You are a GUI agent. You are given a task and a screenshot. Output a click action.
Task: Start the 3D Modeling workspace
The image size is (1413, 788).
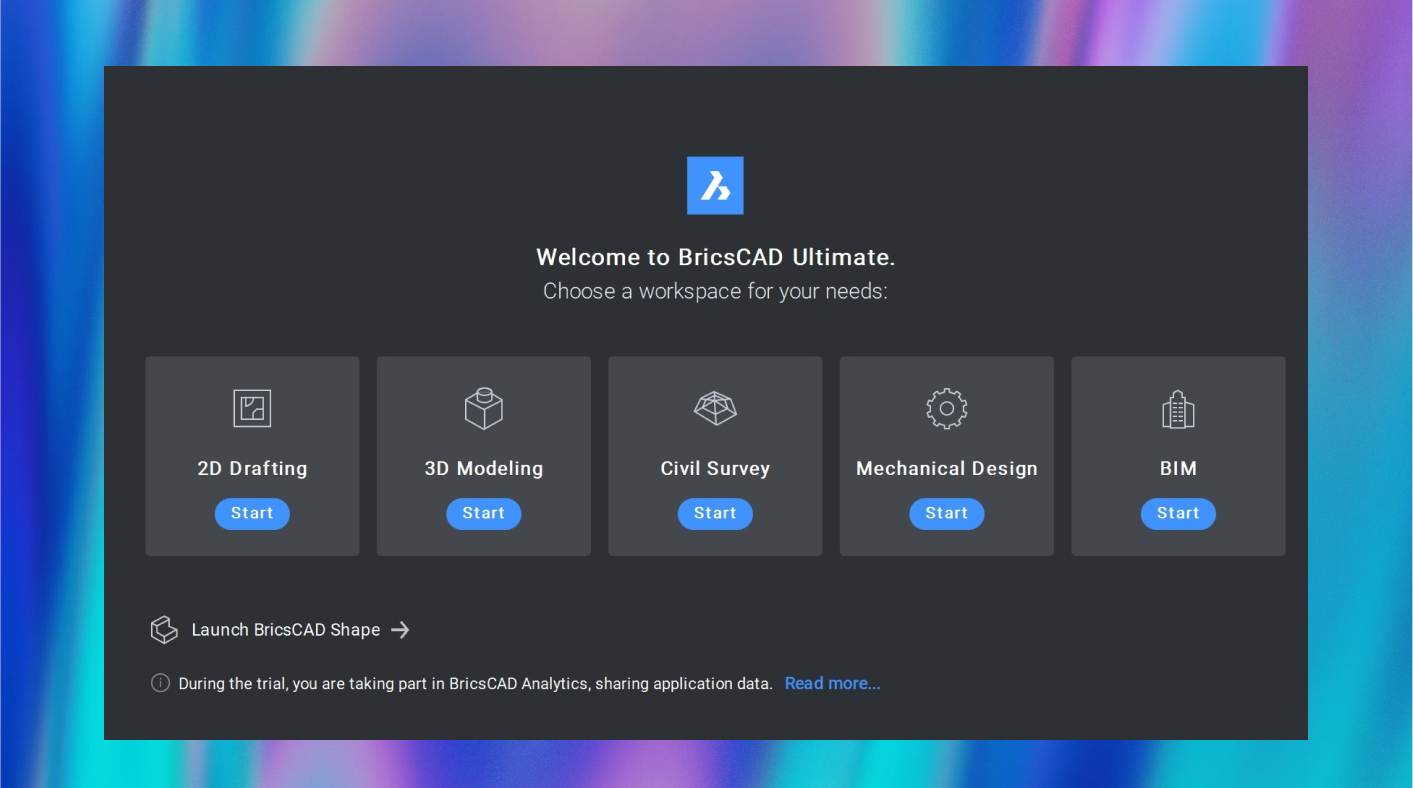point(484,513)
